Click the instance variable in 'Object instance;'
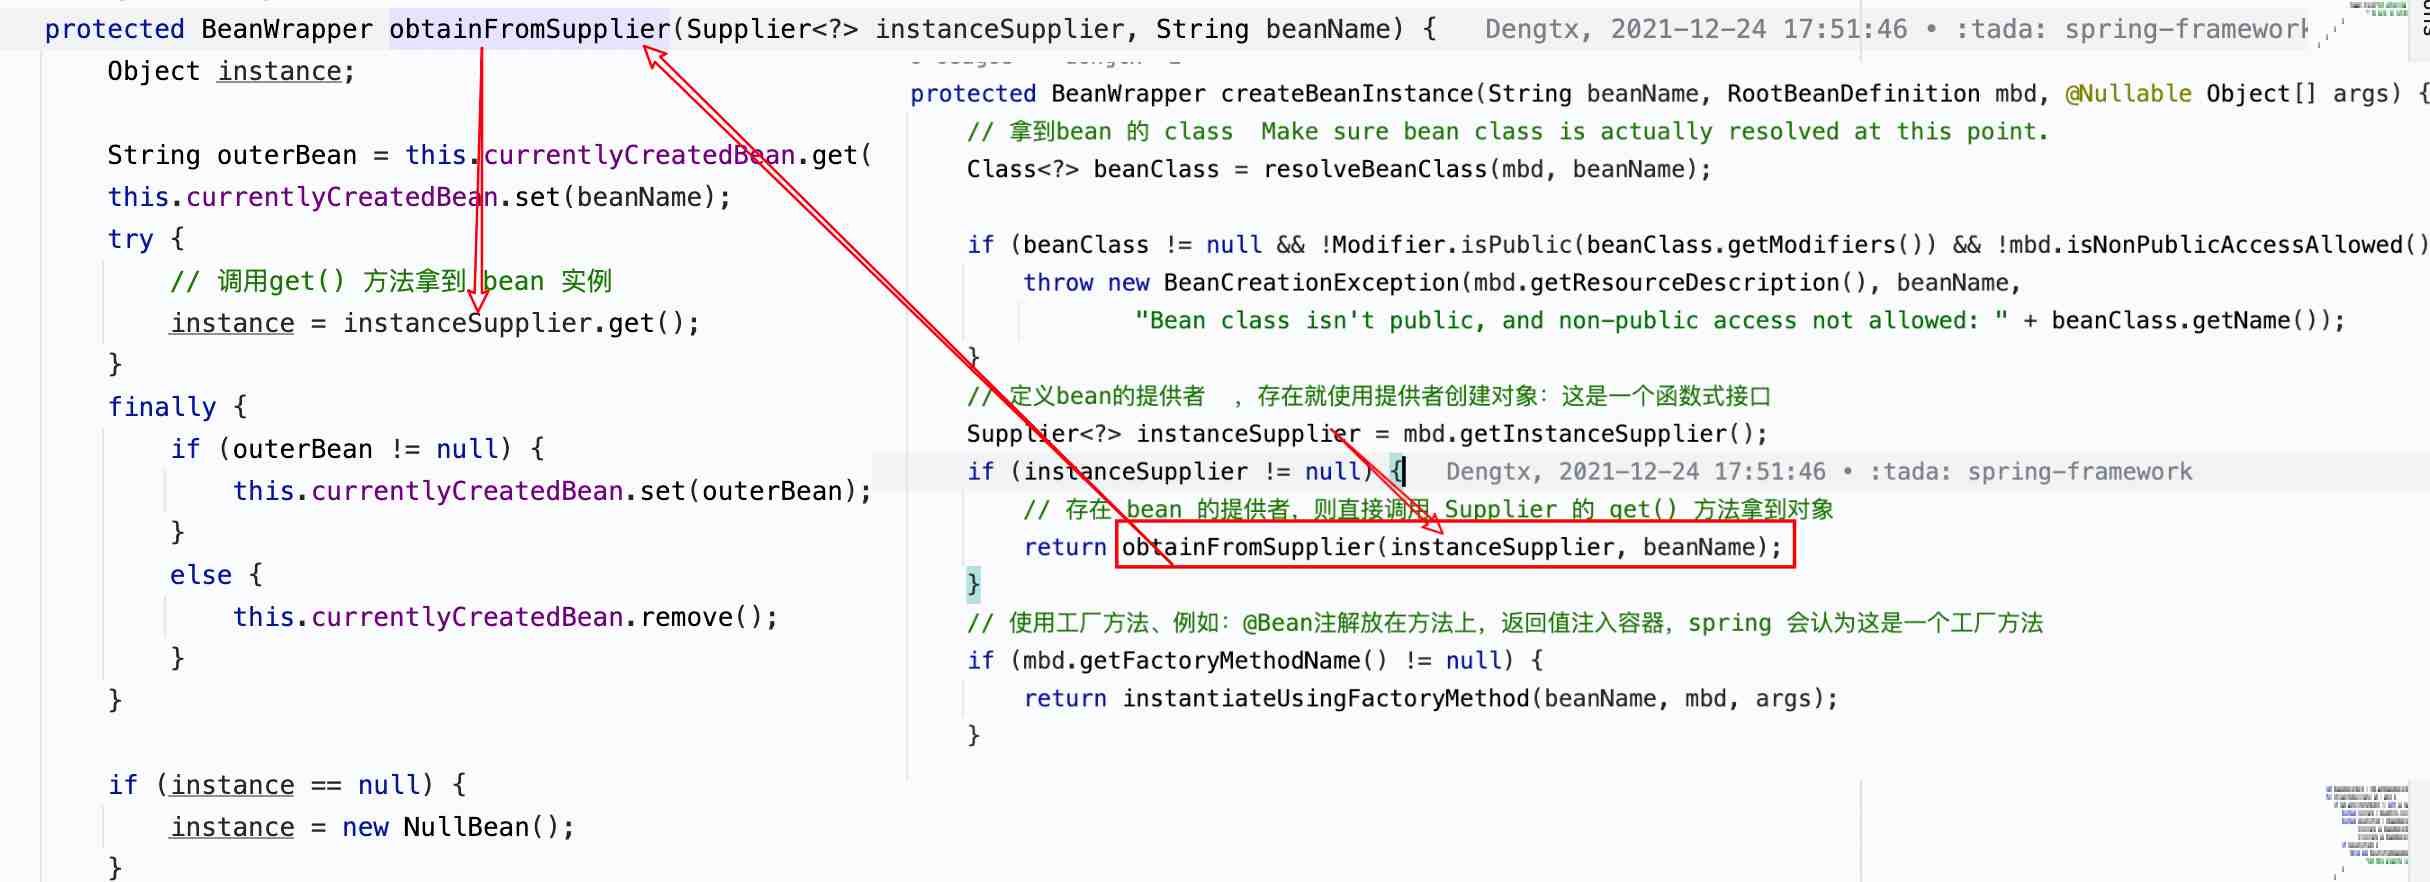 tap(280, 71)
